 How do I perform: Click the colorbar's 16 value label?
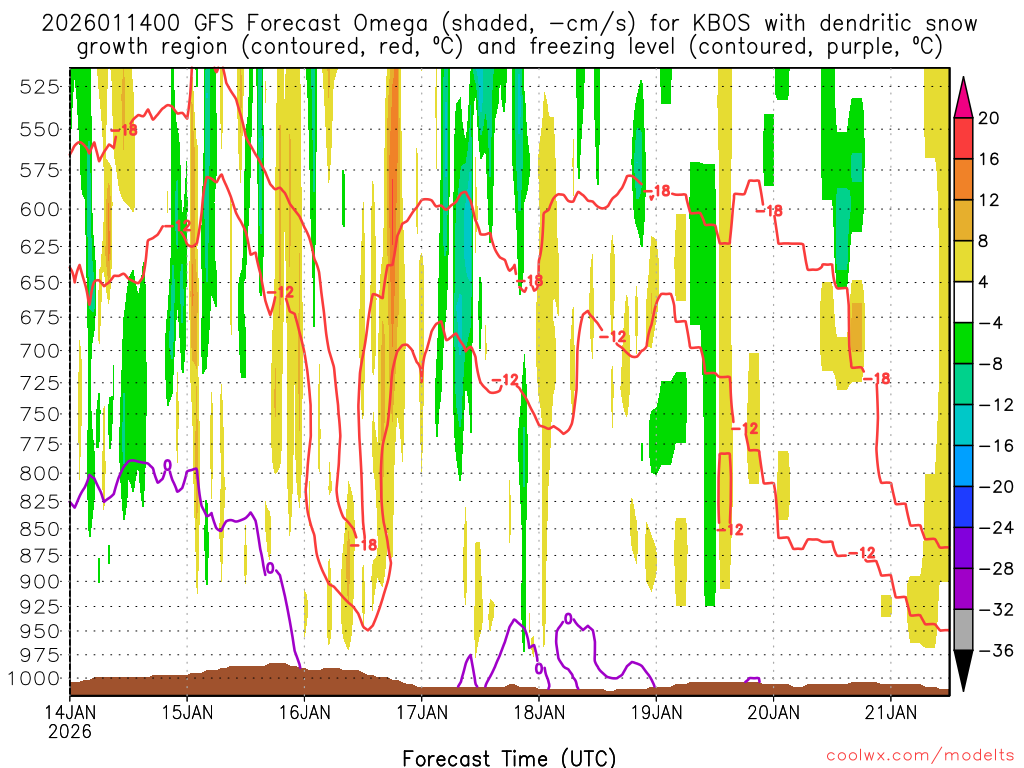click(989, 159)
